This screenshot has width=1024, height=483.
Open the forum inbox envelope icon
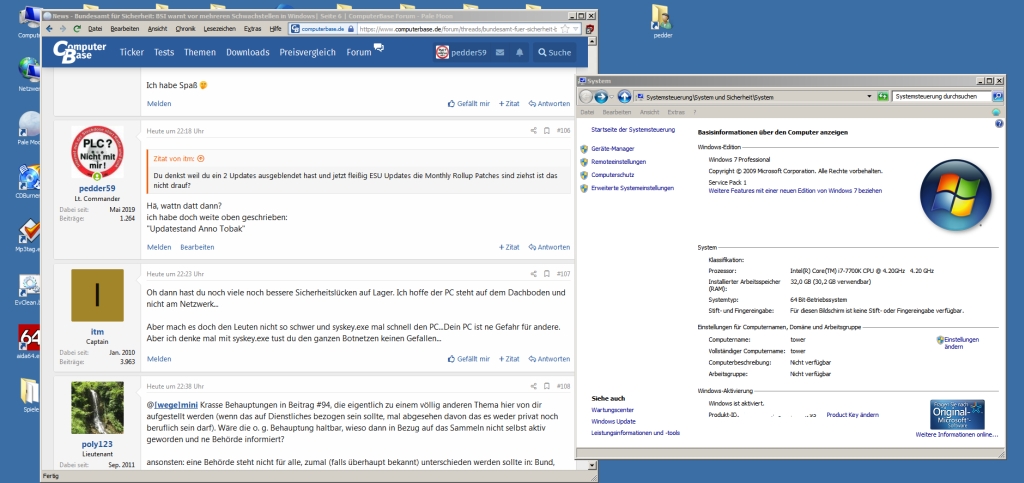click(x=500, y=52)
